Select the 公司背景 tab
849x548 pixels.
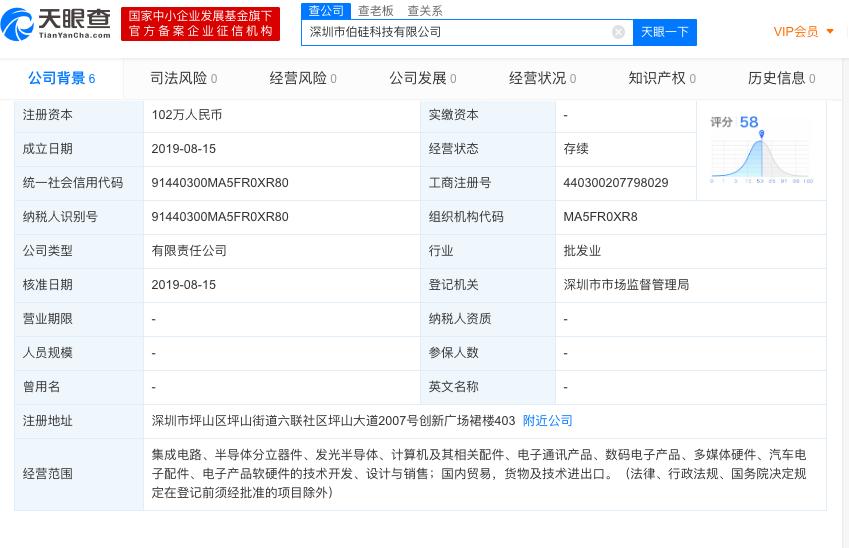(62, 78)
